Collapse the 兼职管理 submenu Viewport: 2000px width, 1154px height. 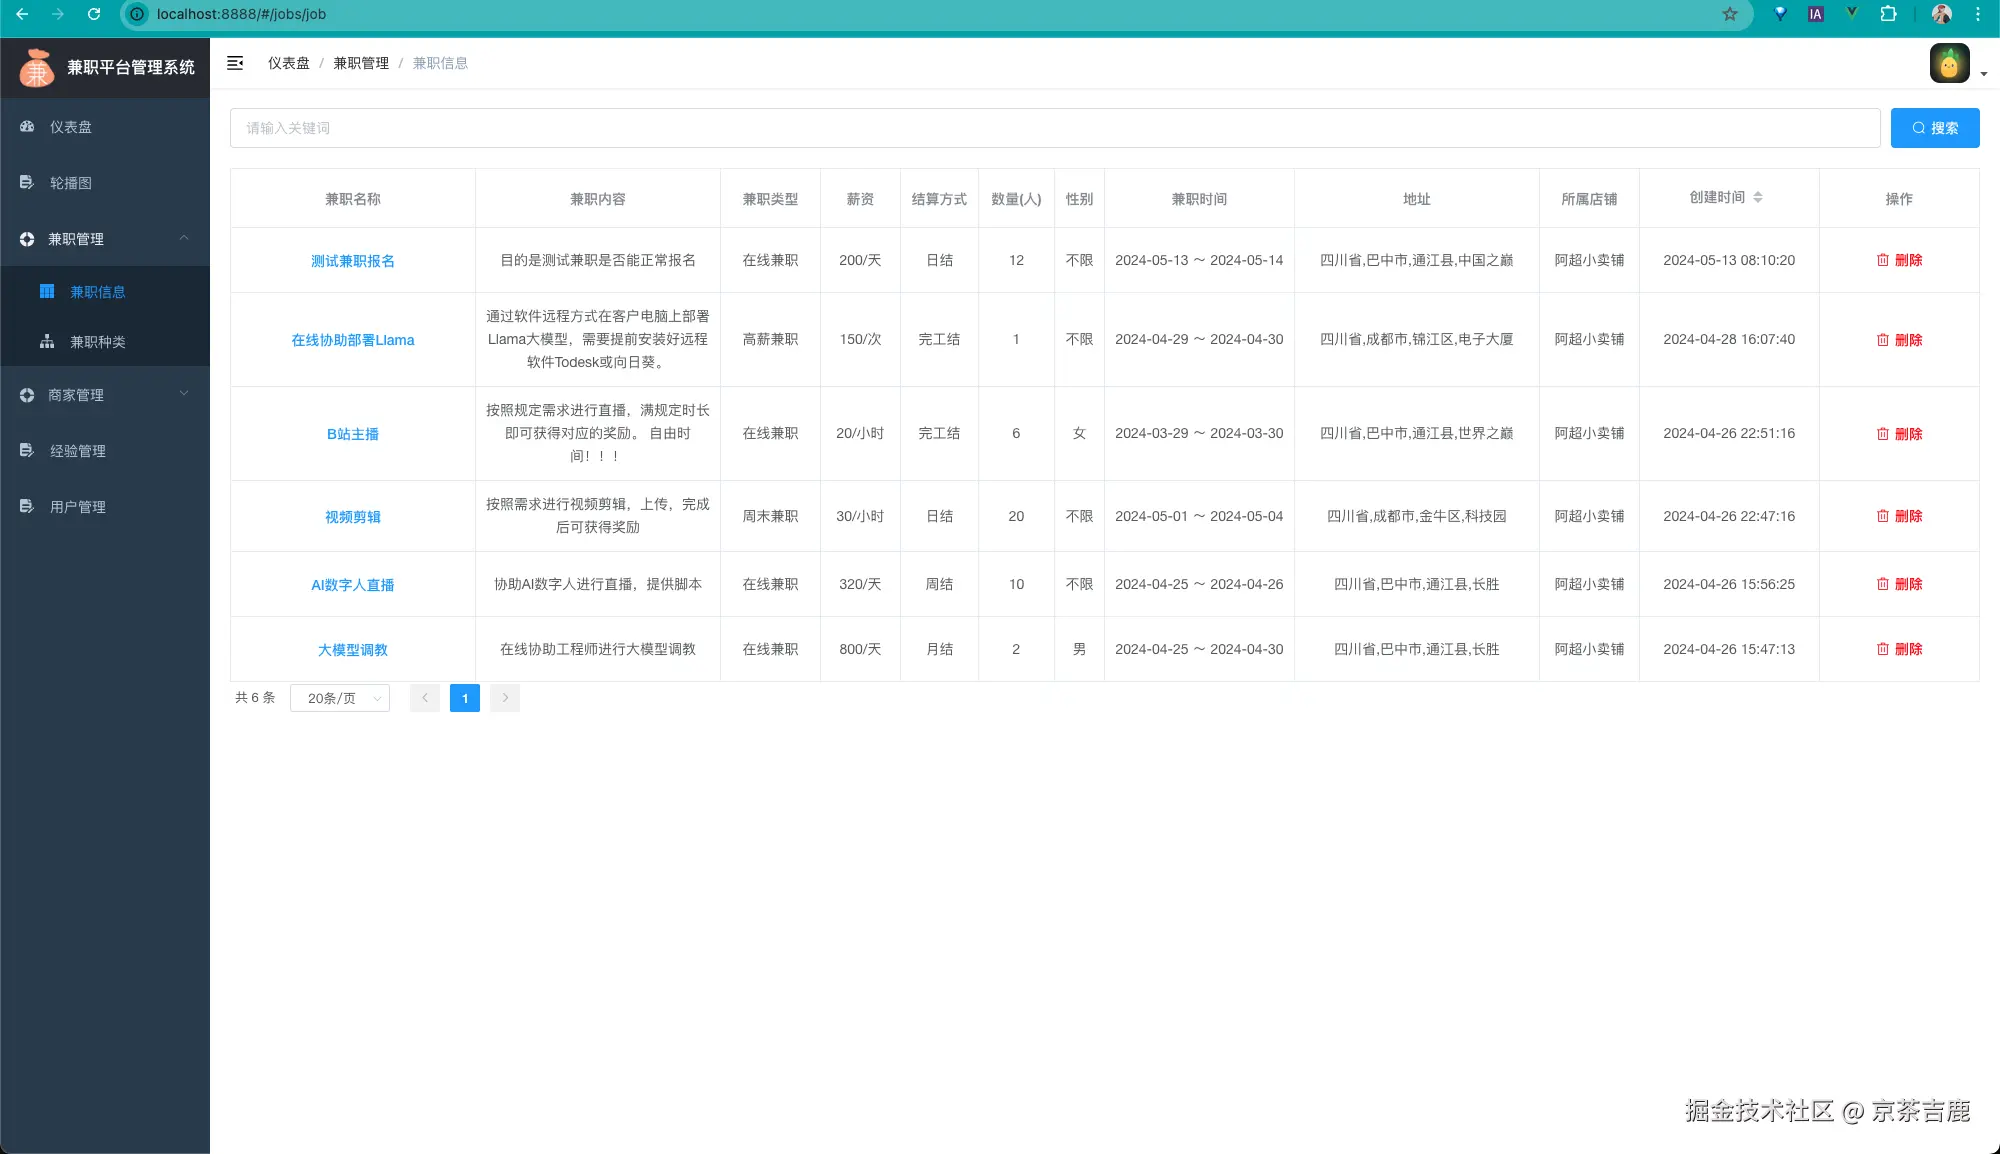click(x=184, y=238)
